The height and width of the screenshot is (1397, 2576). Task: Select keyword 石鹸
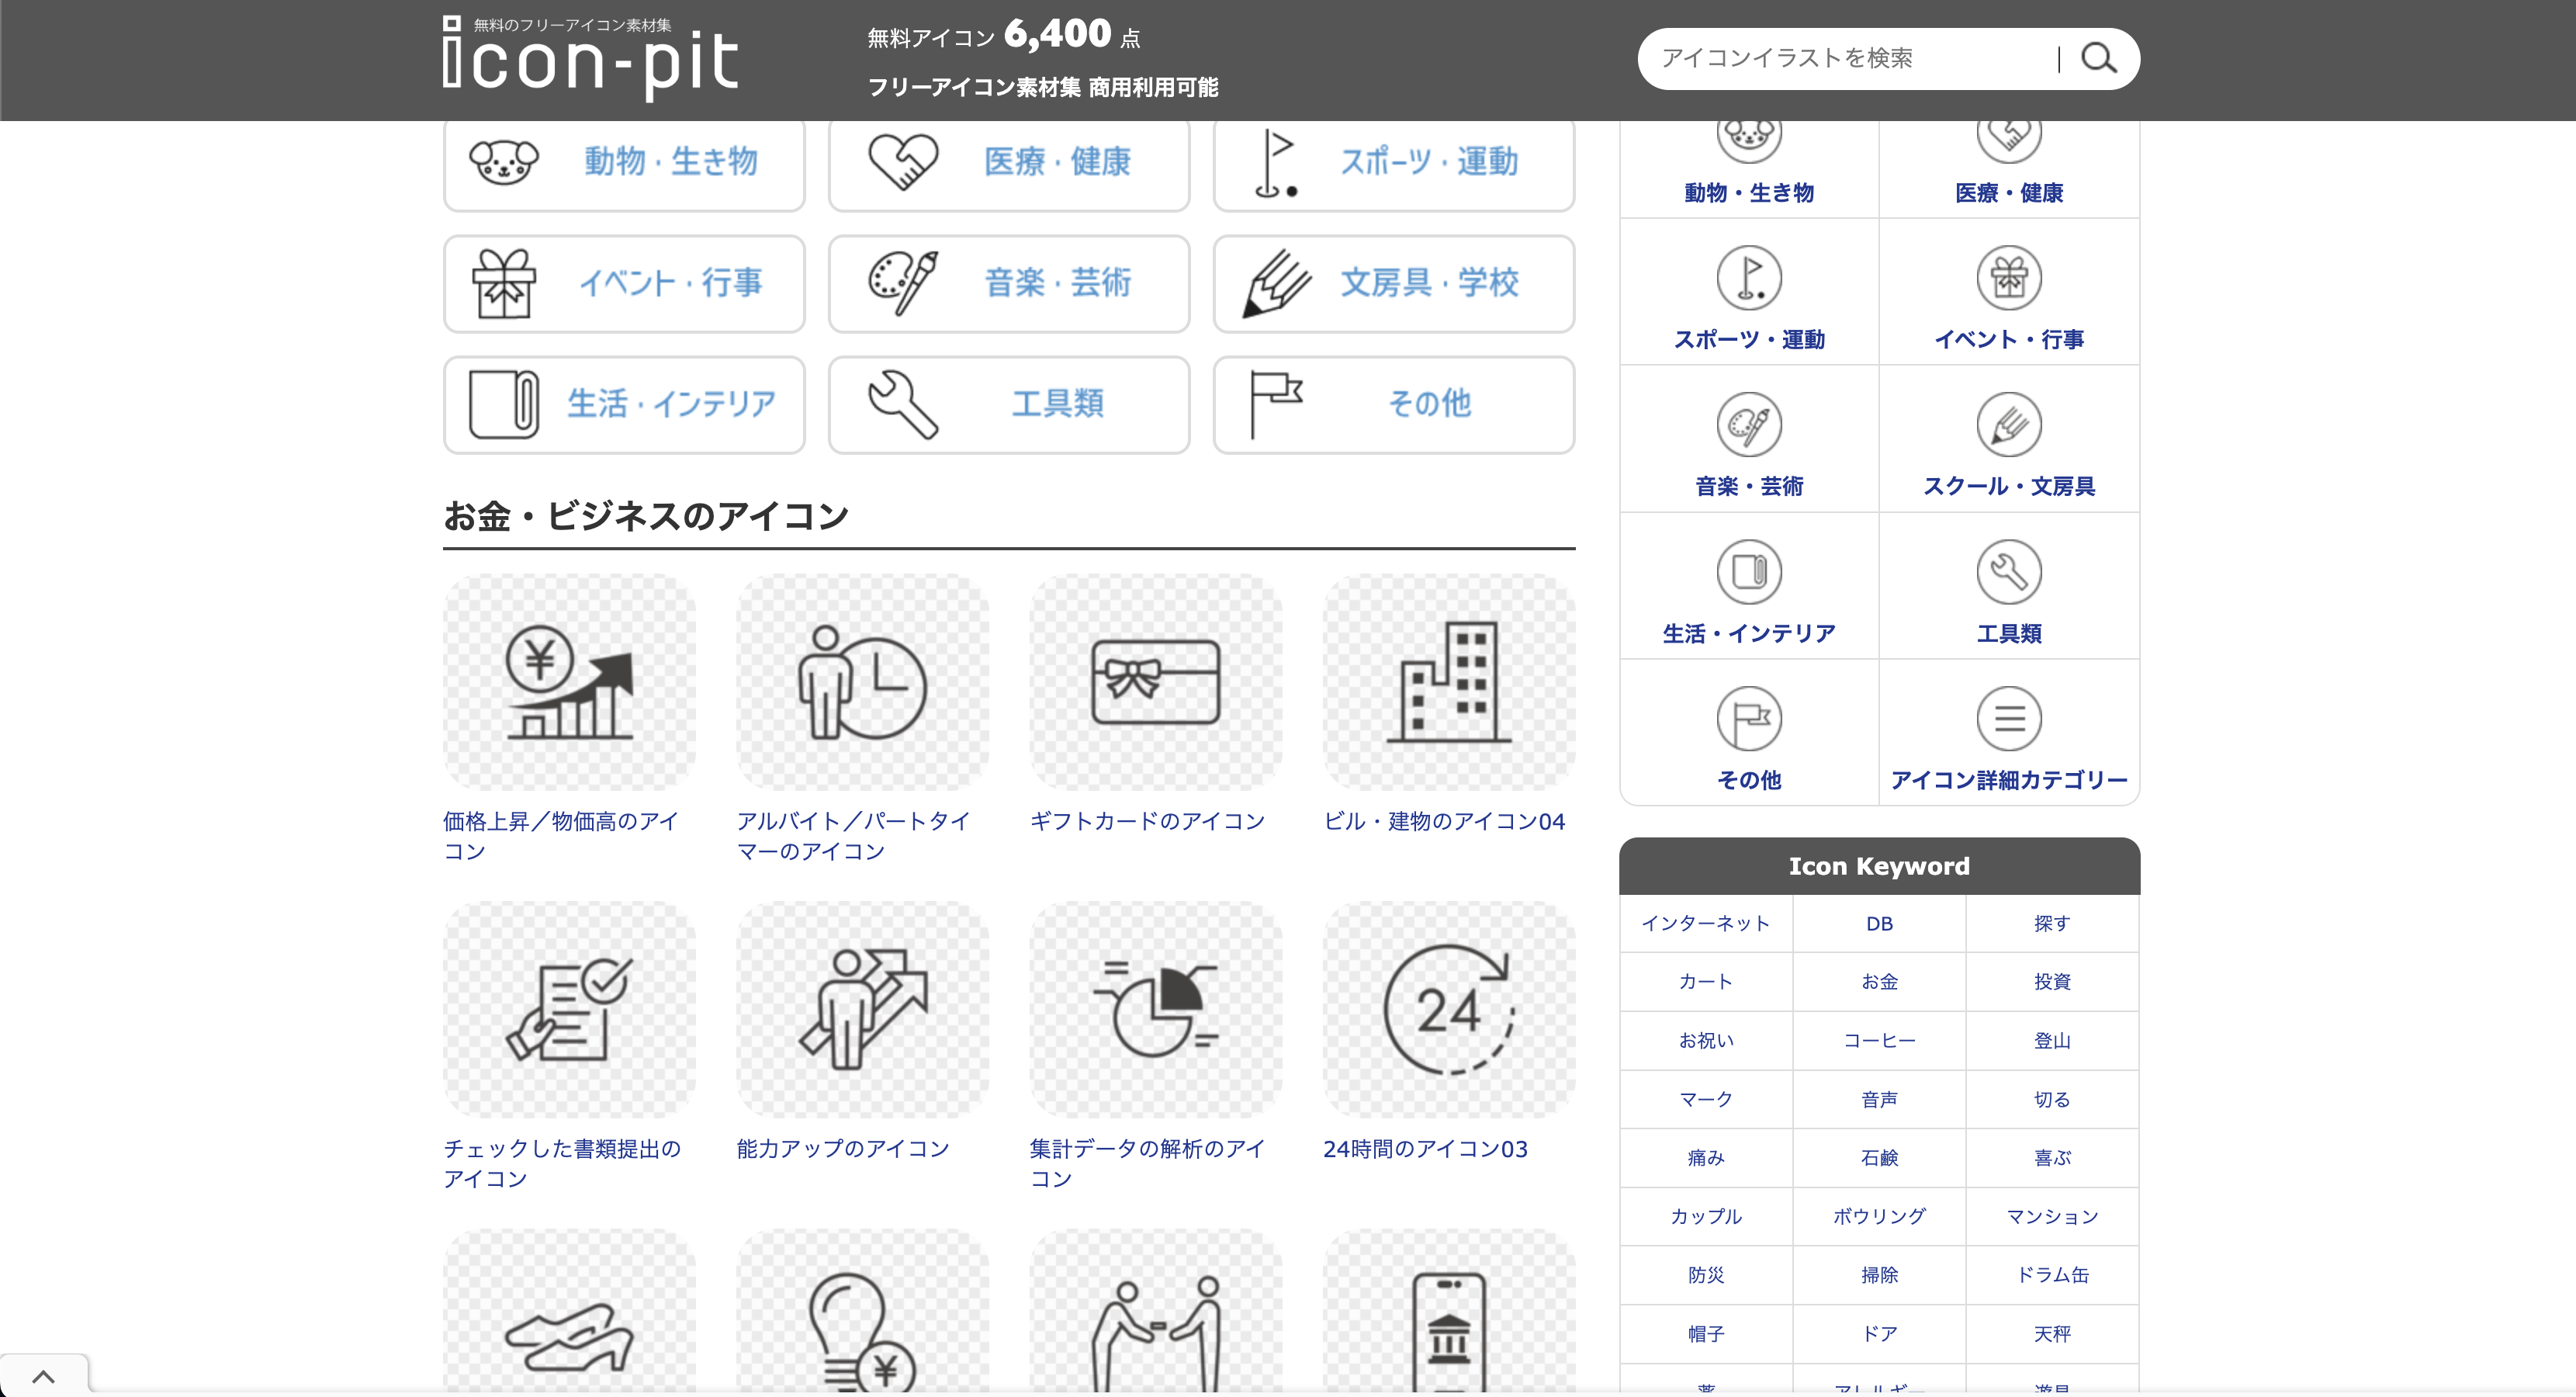pos(1879,1157)
